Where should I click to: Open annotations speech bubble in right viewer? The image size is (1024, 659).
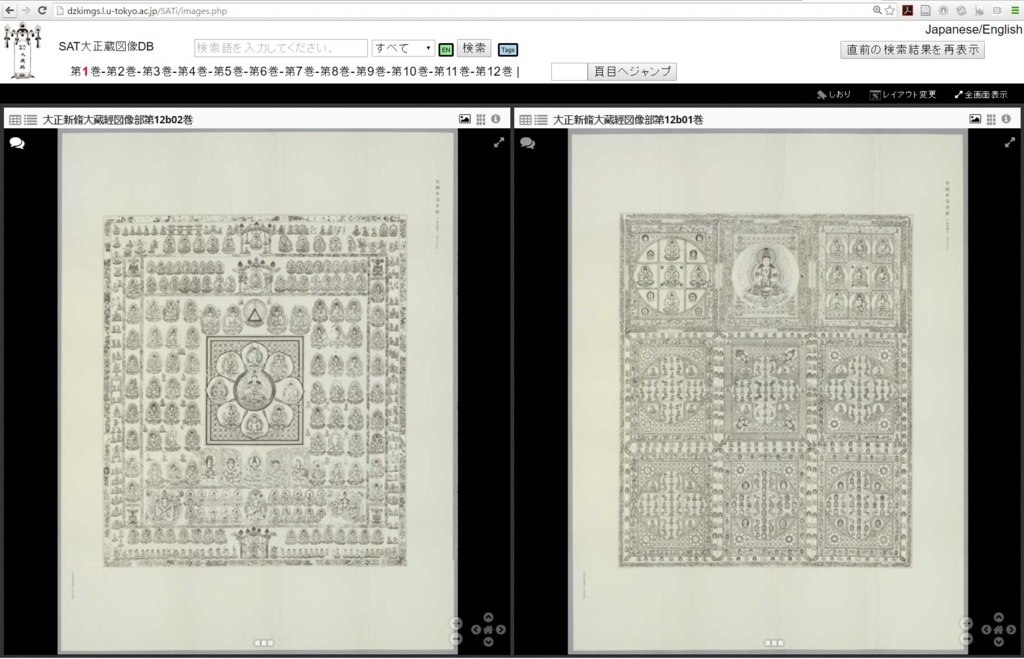pyautogui.click(x=528, y=143)
